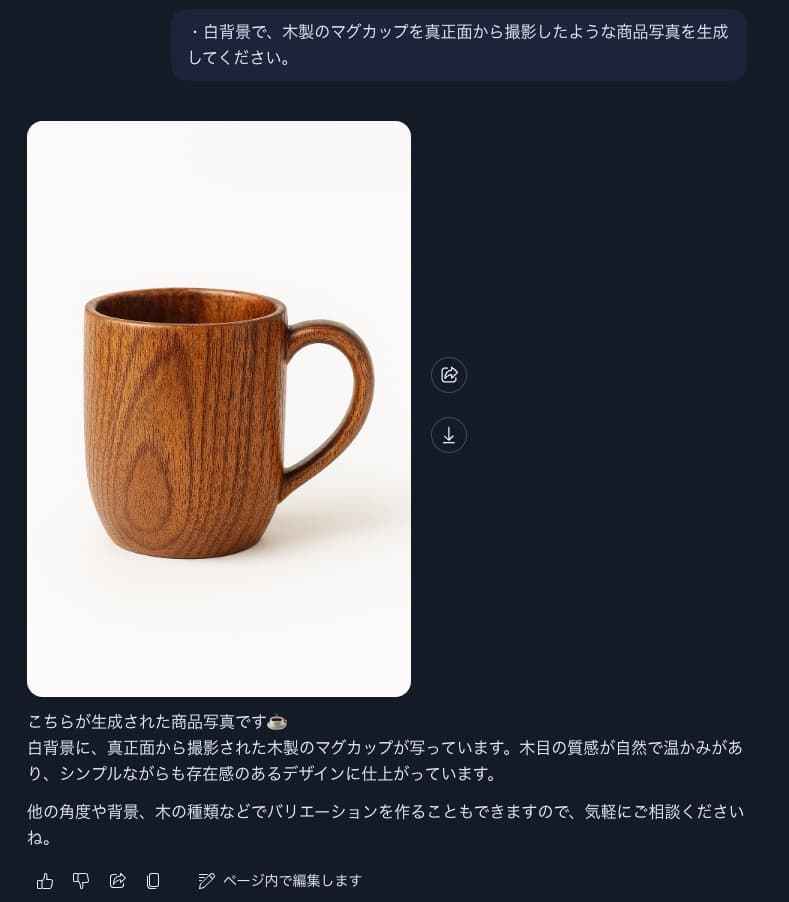Open the generated wooden mug image
This screenshot has height=902, width=789.
point(219,408)
